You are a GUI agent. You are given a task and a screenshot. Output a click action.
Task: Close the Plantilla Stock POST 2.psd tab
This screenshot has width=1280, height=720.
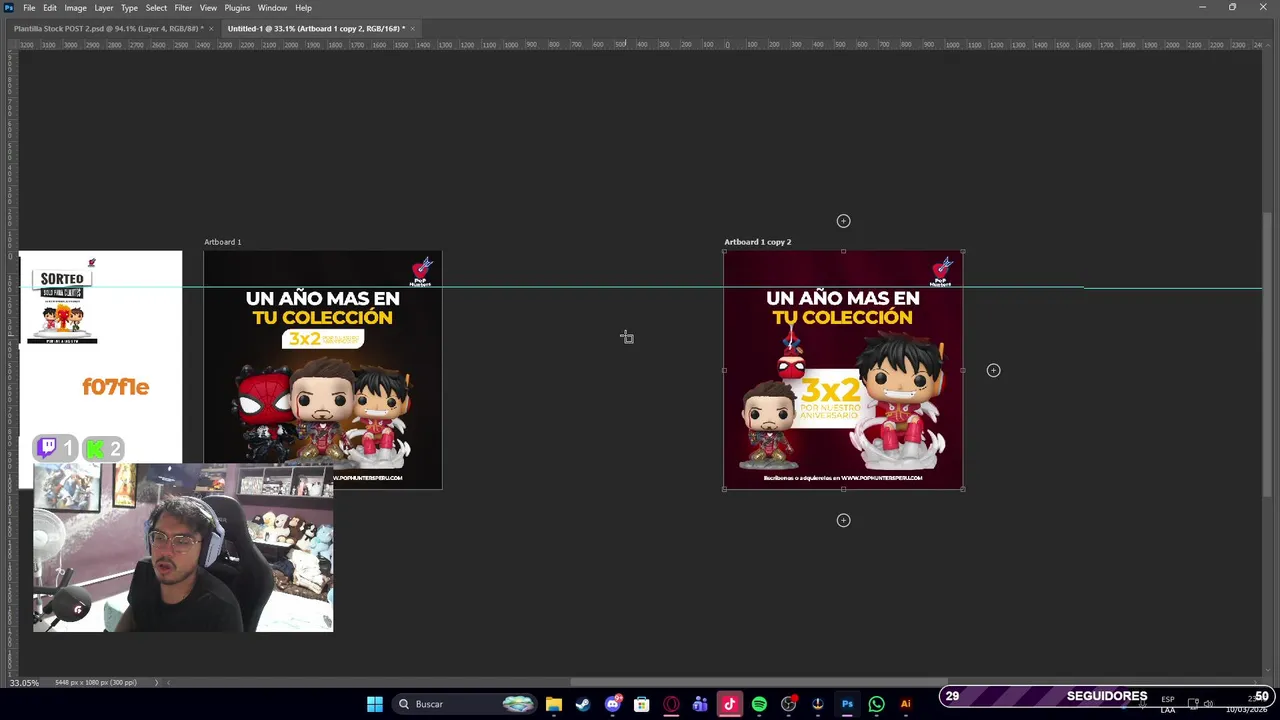tap(211, 28)
